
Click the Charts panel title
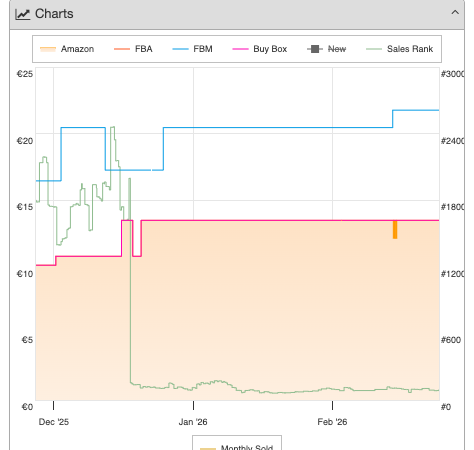coord(54,14)
